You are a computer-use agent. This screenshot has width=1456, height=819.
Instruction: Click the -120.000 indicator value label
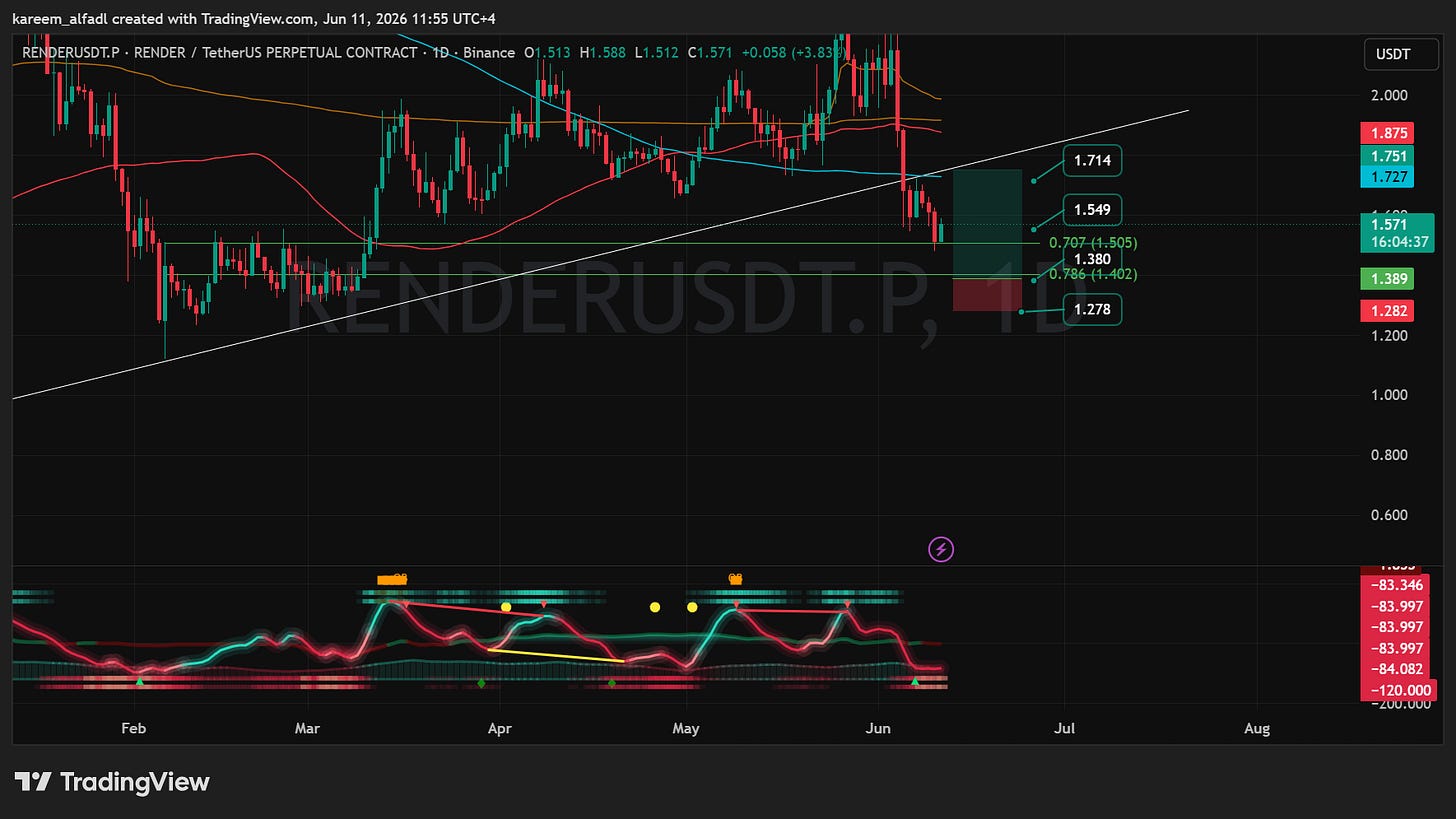point(1397,690)
